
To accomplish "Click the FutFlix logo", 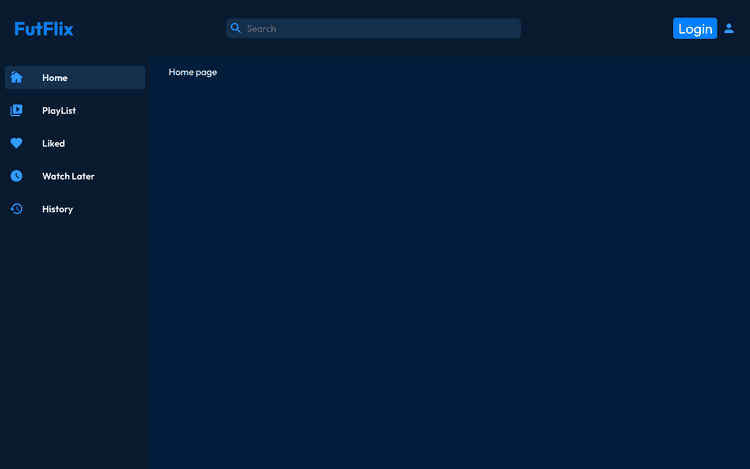I will (x=44, y=29).
